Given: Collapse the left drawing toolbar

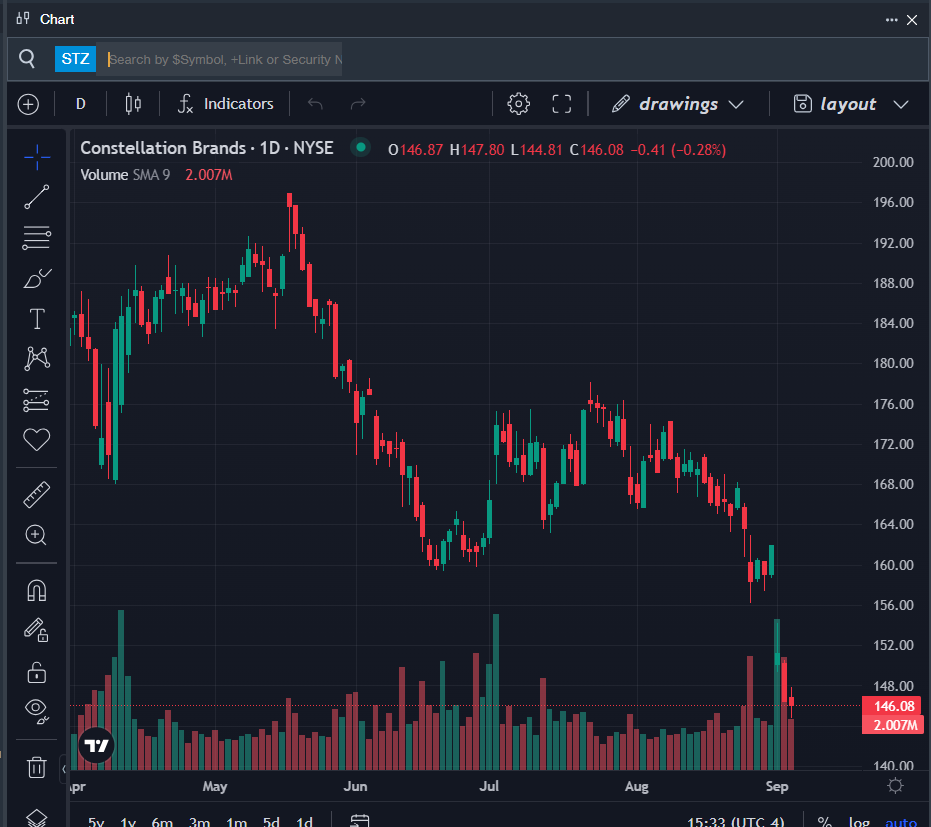Looking at the screenshot, I should pyautogui.click(x=64, y=769).
